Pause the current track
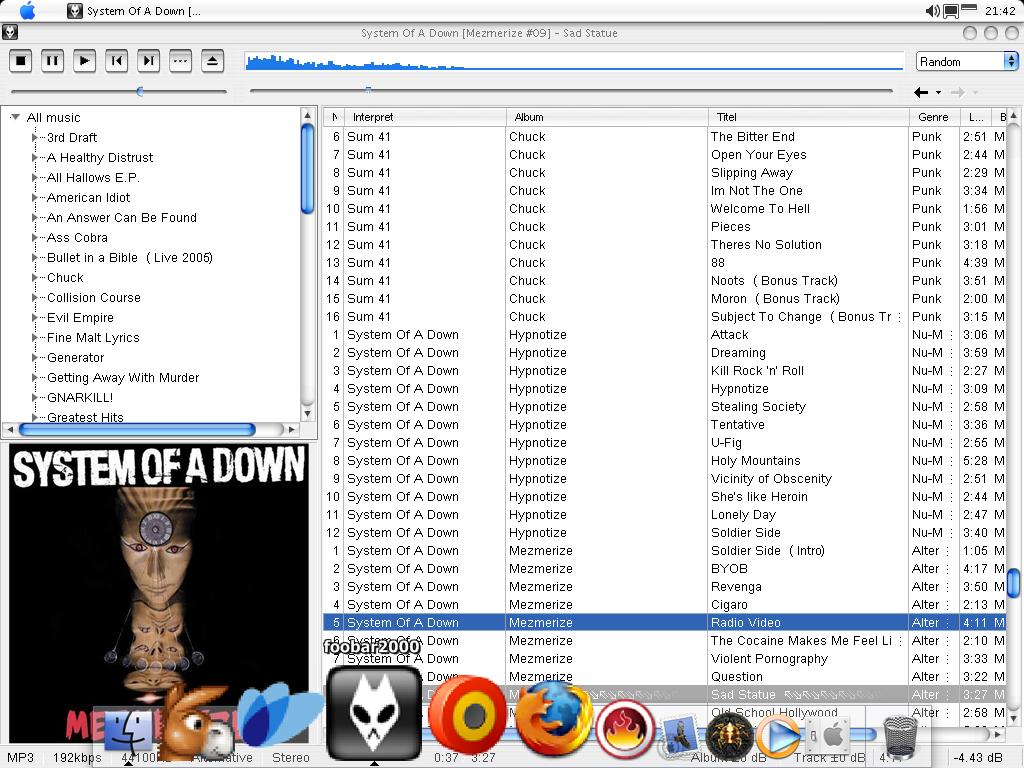Viewport: 1024px width, 768px height. (x=53, y=61)
